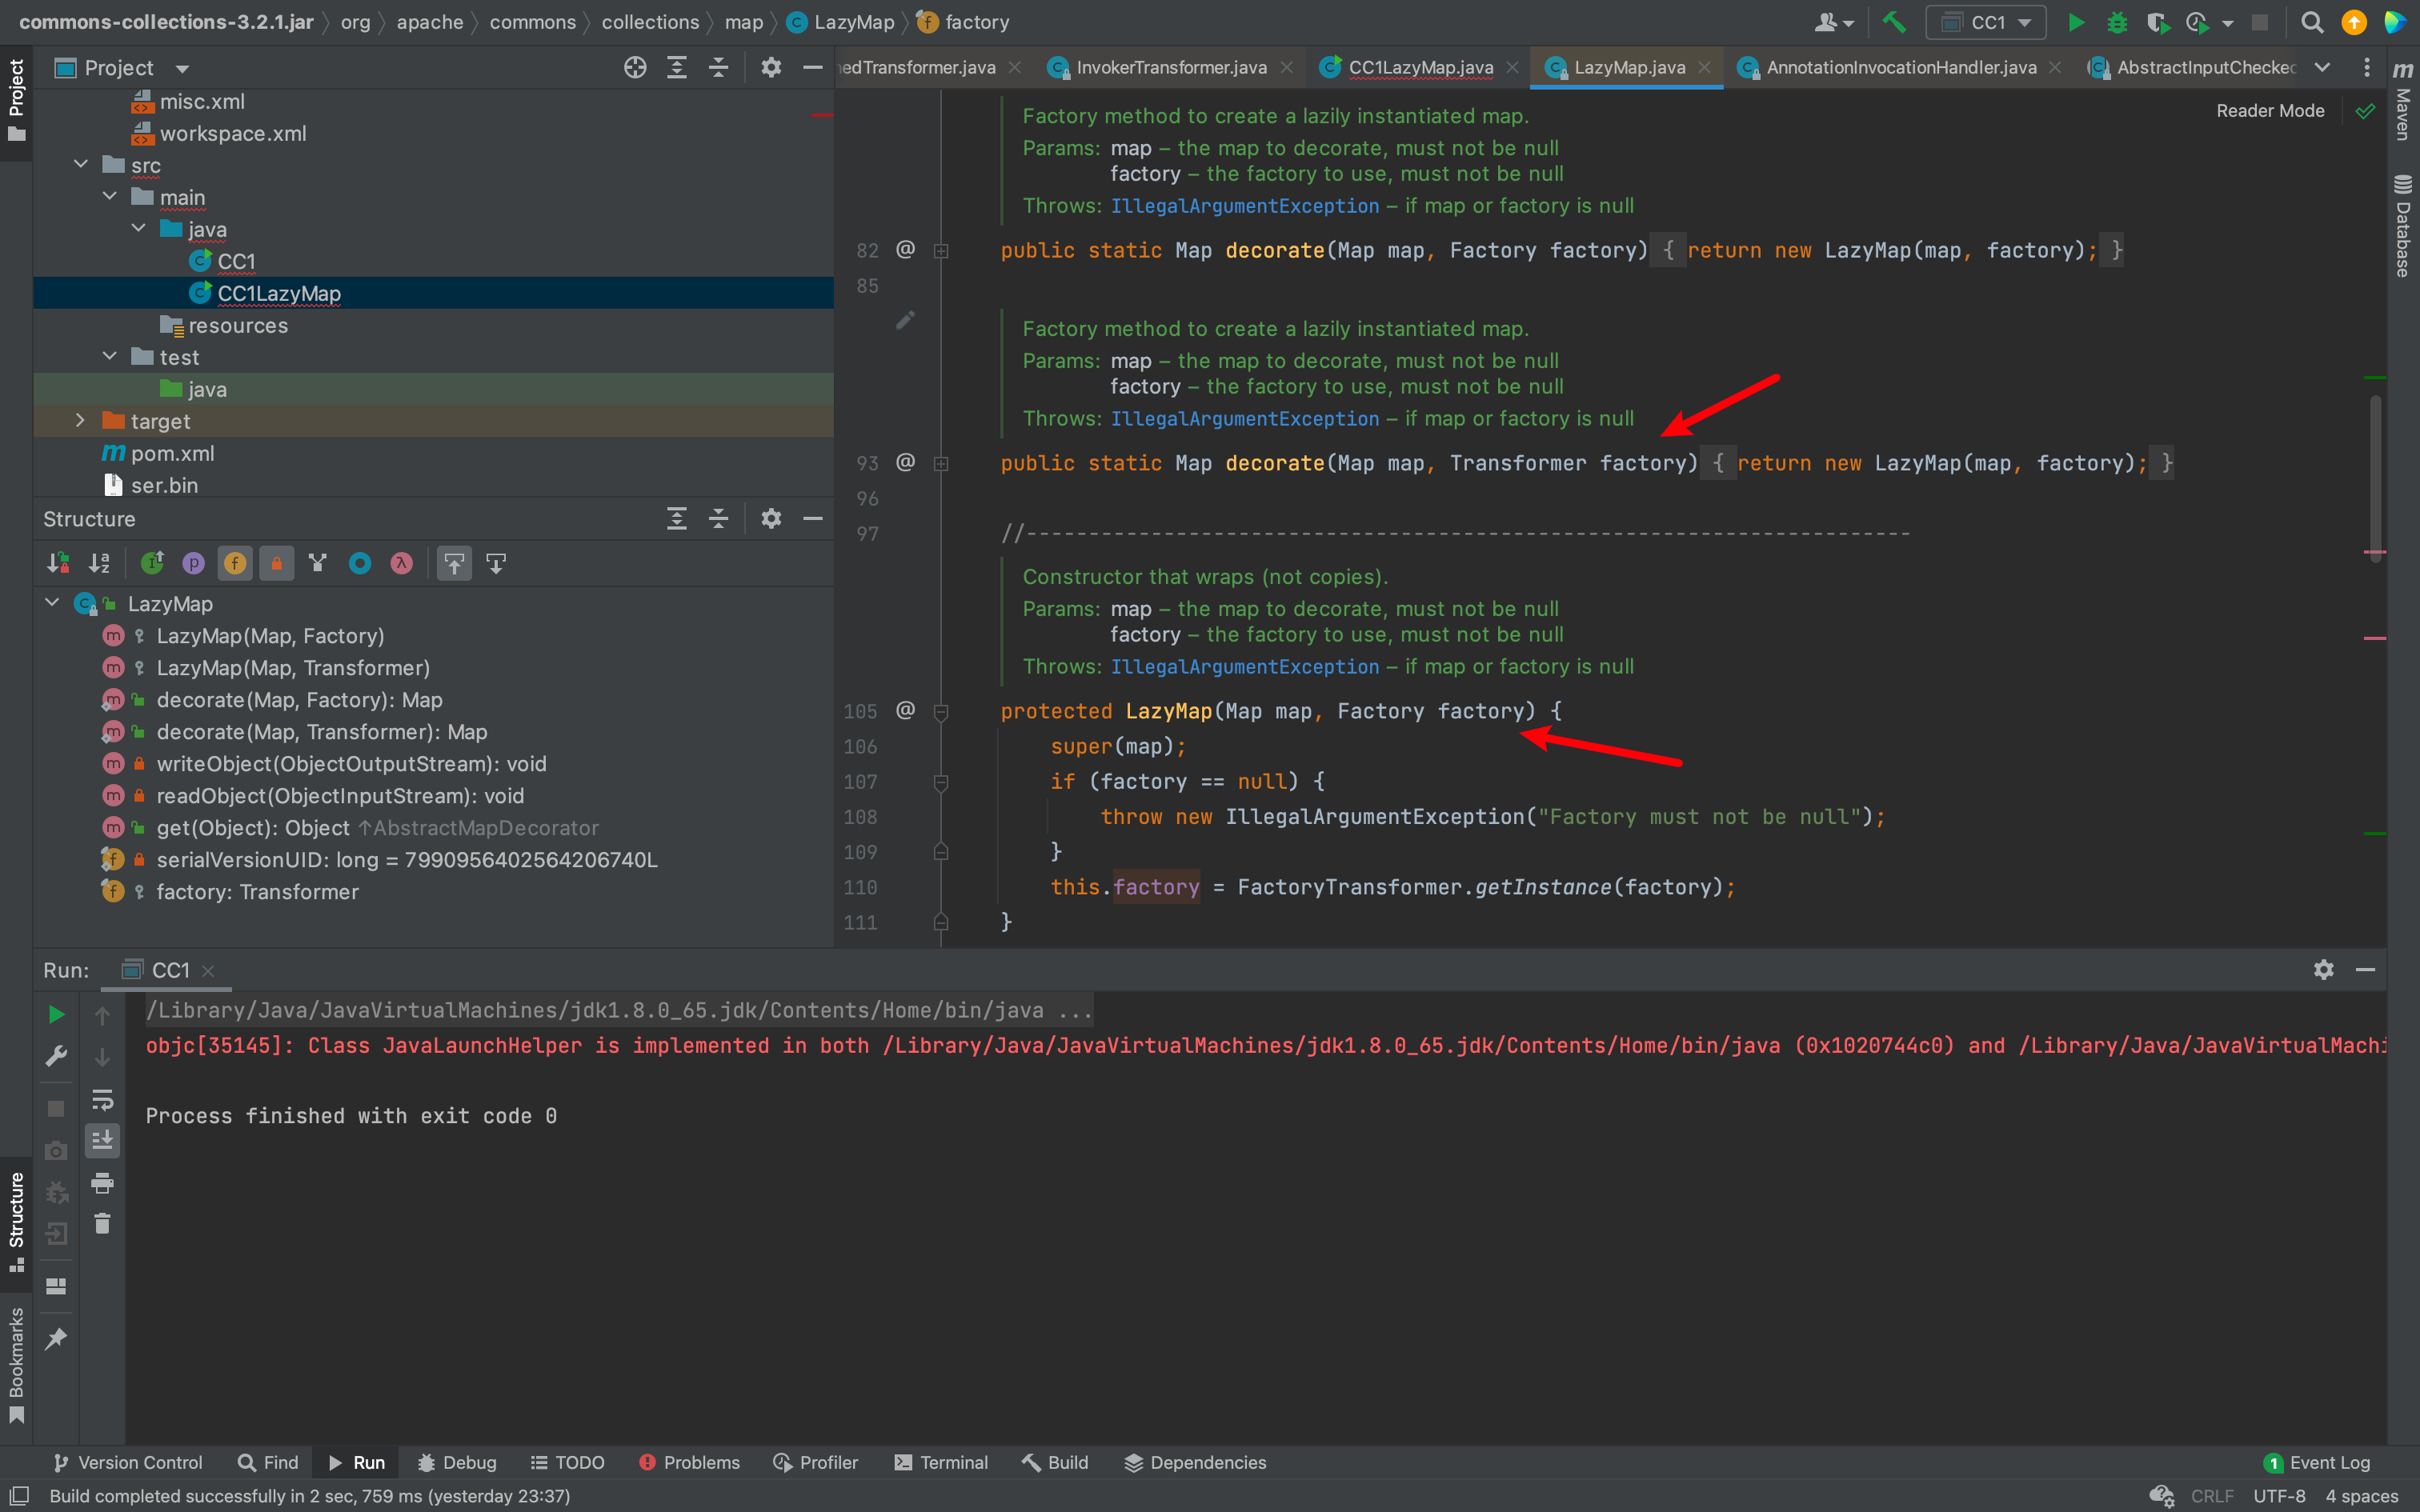Hide the Project tool window

click(x=813, y=67)
